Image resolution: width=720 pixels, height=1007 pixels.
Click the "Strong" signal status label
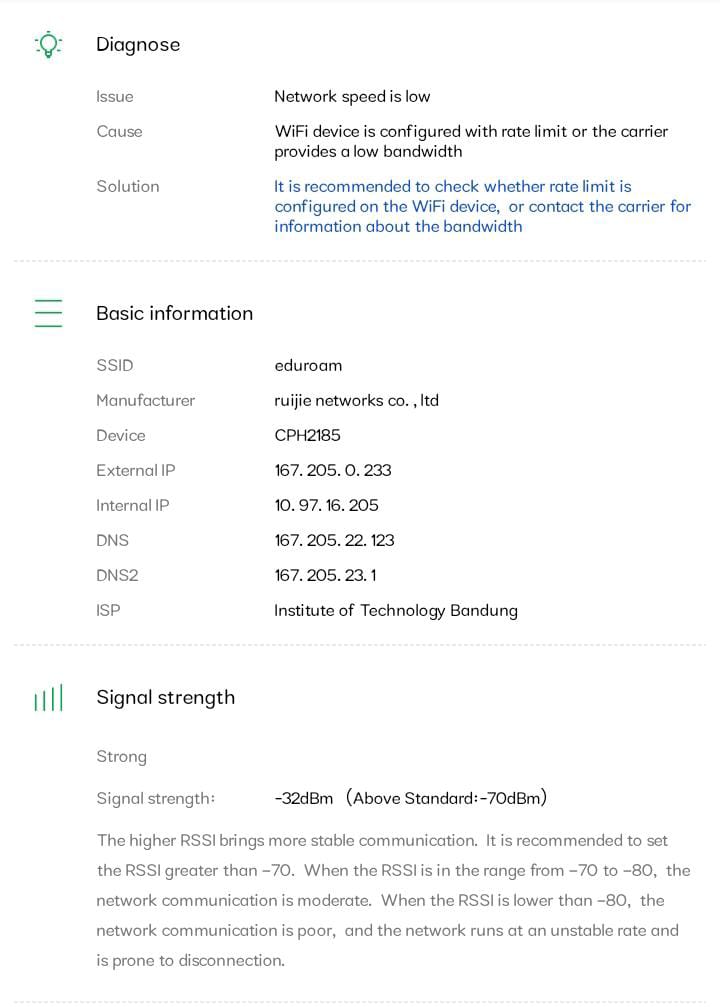(121, 757)
